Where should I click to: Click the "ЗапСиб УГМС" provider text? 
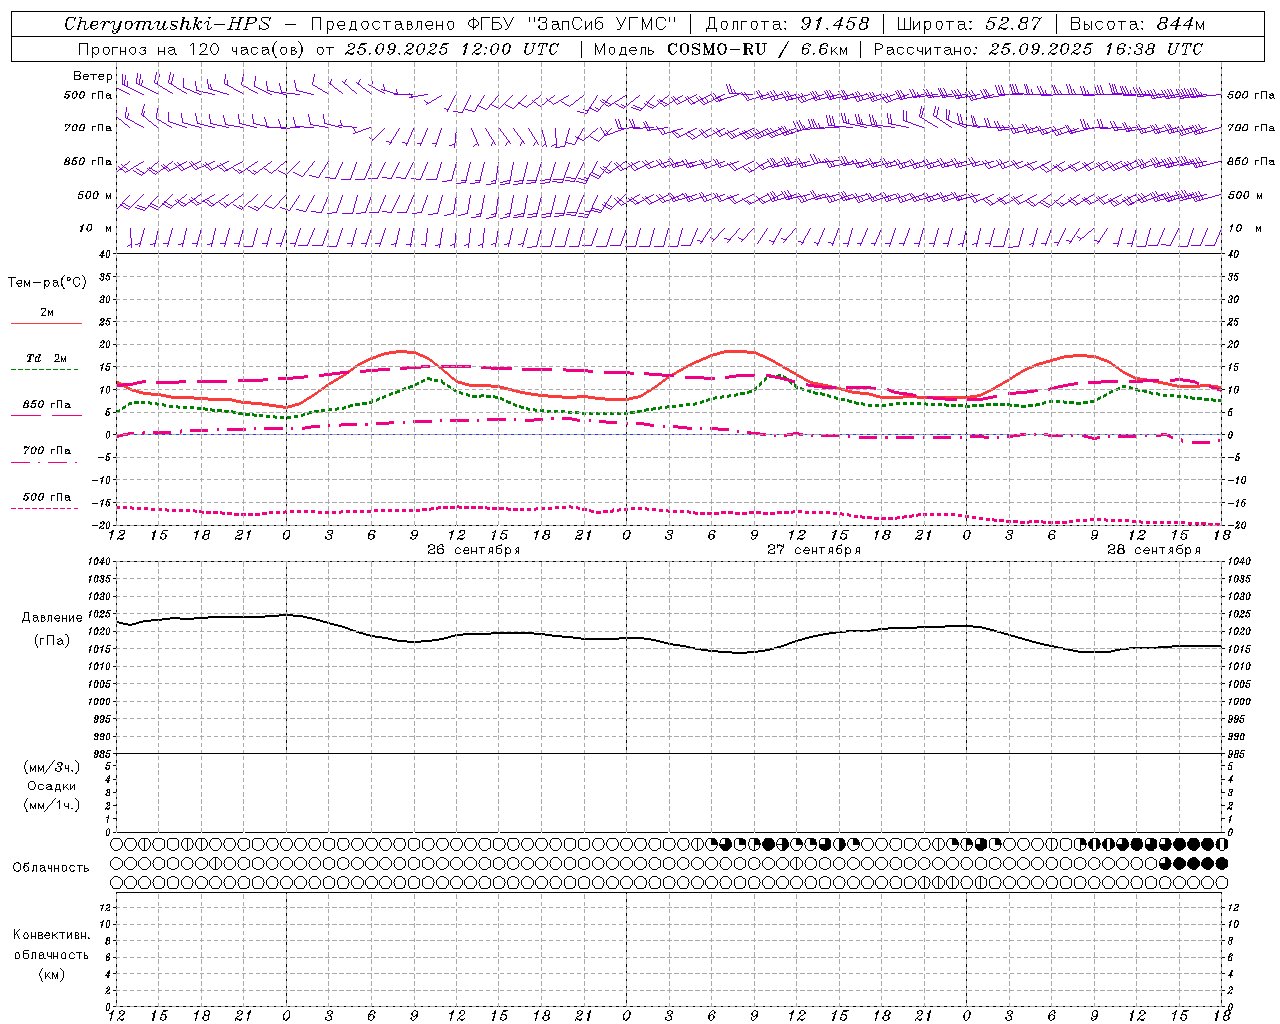[602, 24]
